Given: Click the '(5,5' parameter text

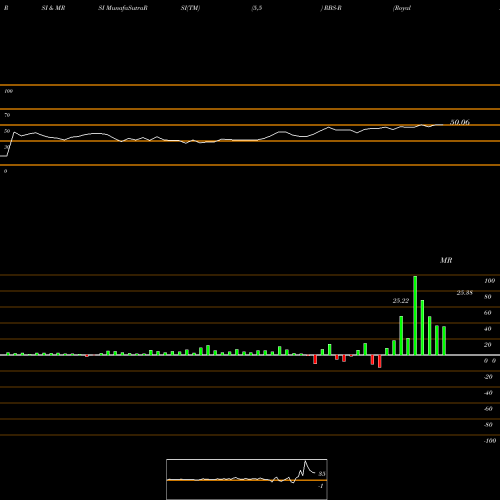Looking at the screenshot, I should 257,8.
